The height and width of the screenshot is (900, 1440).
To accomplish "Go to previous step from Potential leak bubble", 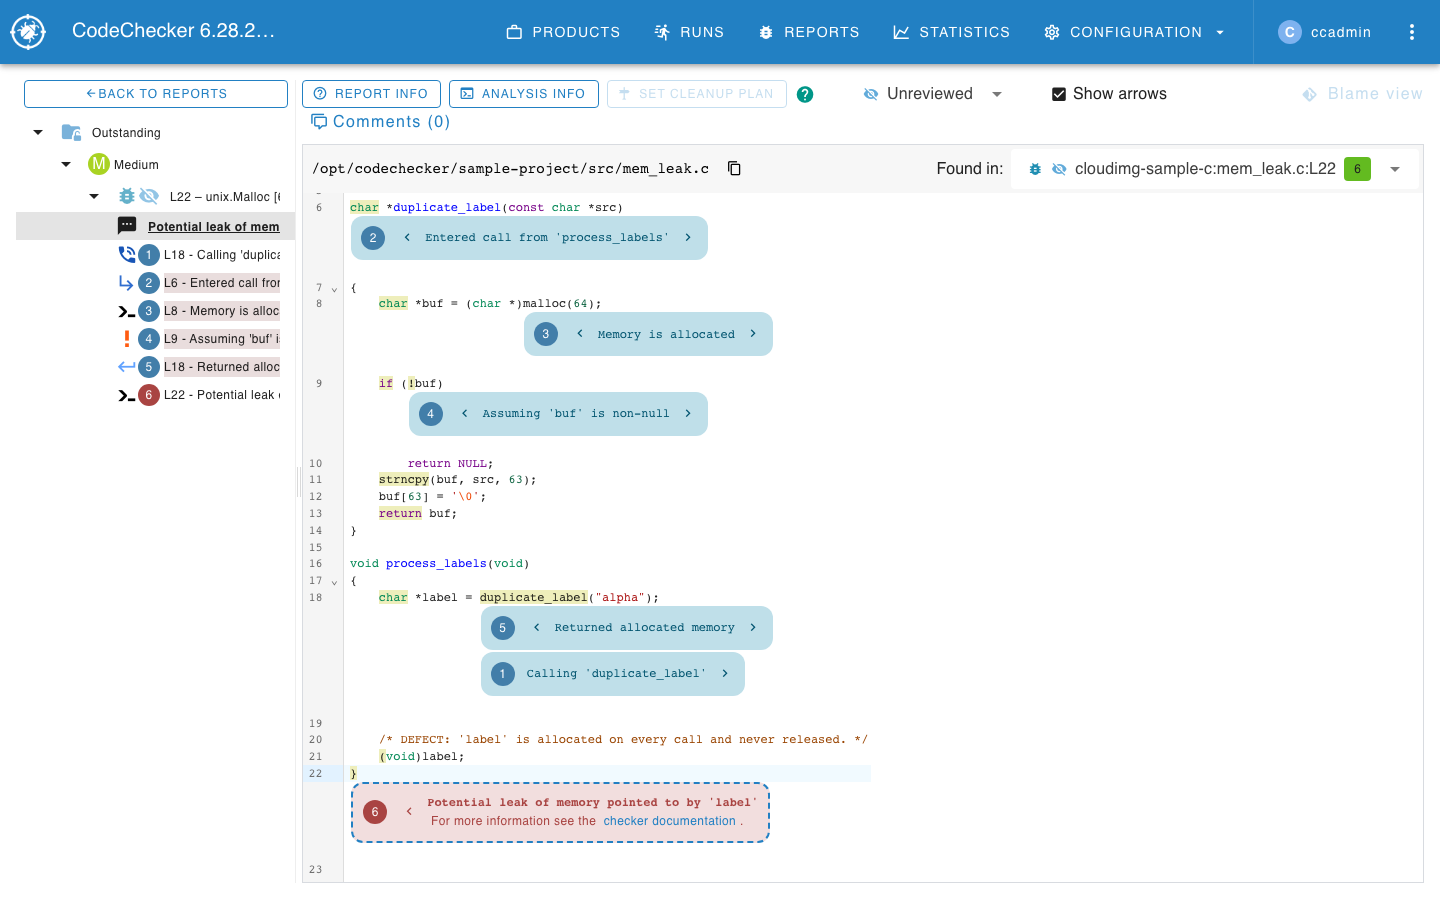I will (x=409, y=812).
